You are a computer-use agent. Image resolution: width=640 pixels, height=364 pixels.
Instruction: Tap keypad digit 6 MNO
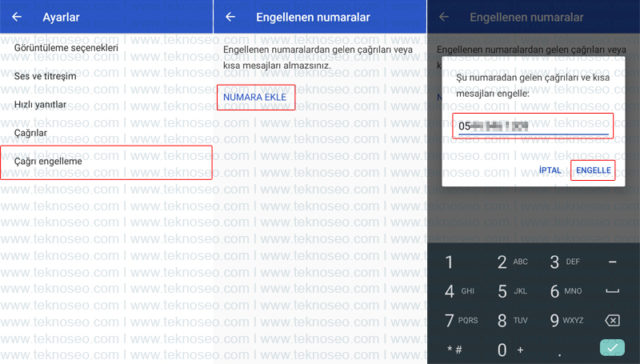(x=566, y=291)
